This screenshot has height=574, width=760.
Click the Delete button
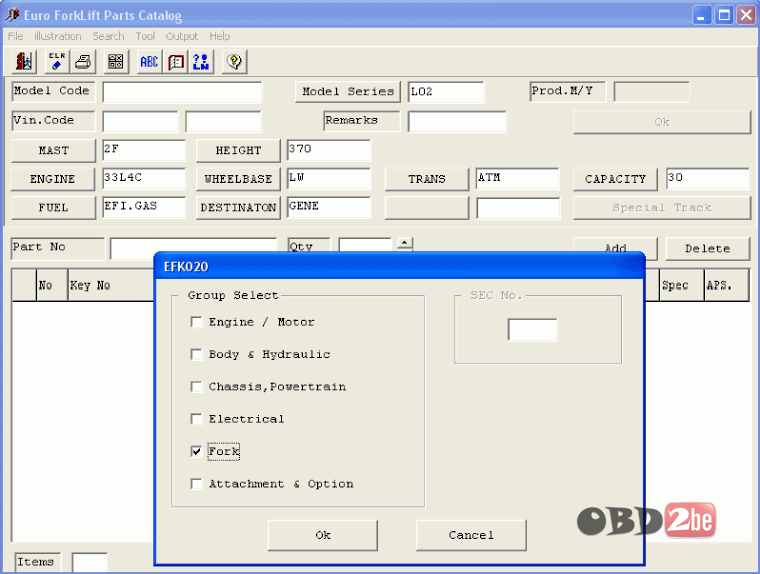coord(708,249)
